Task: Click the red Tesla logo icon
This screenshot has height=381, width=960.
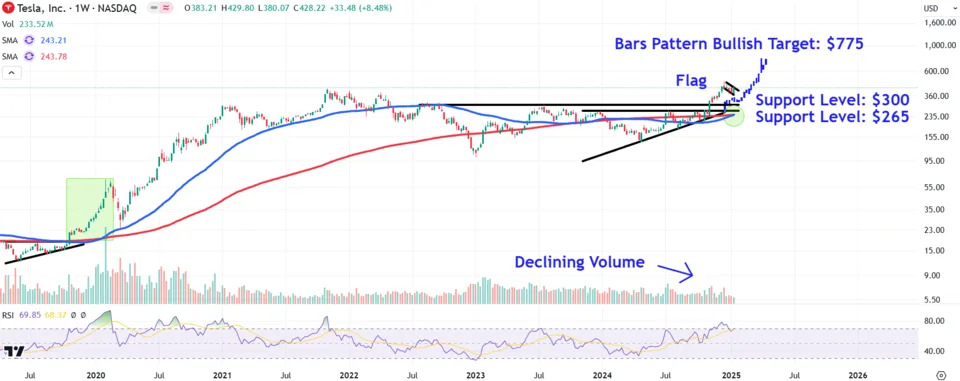Action: pyautogui.click(x=9, y=8)
